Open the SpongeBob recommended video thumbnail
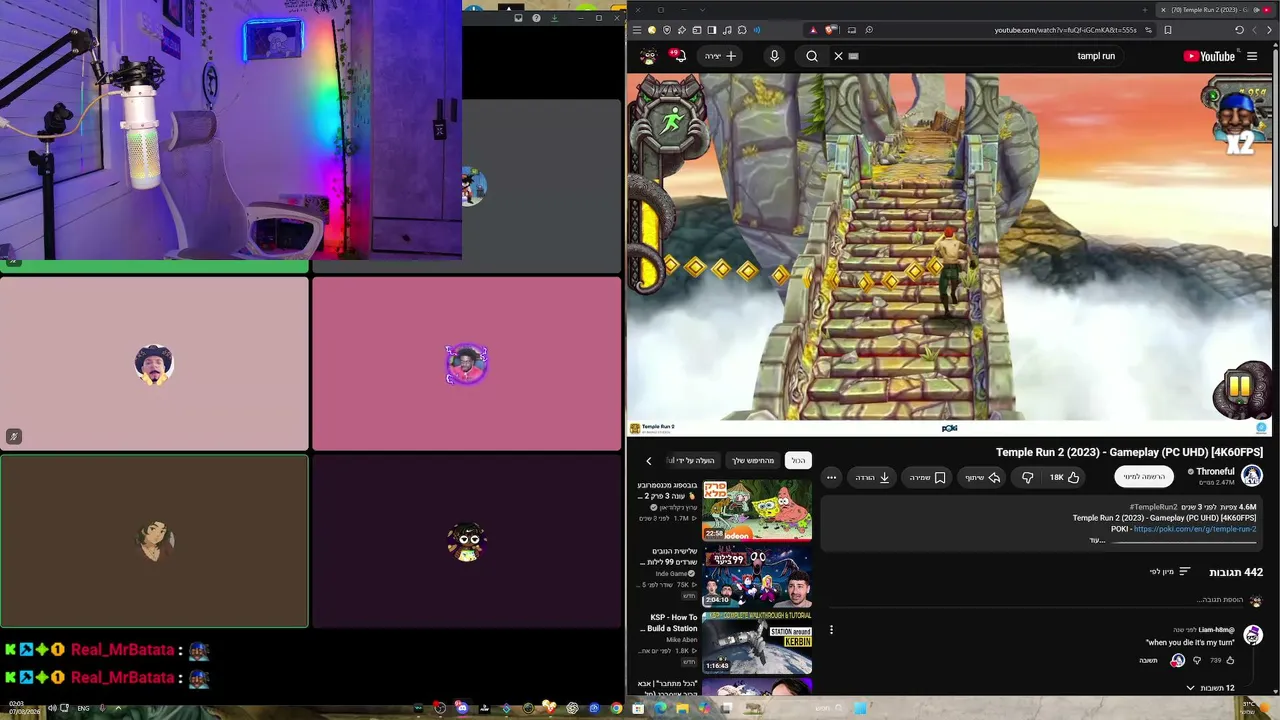1280x720 pixels. pyautogui.click(x=757, y=510)
